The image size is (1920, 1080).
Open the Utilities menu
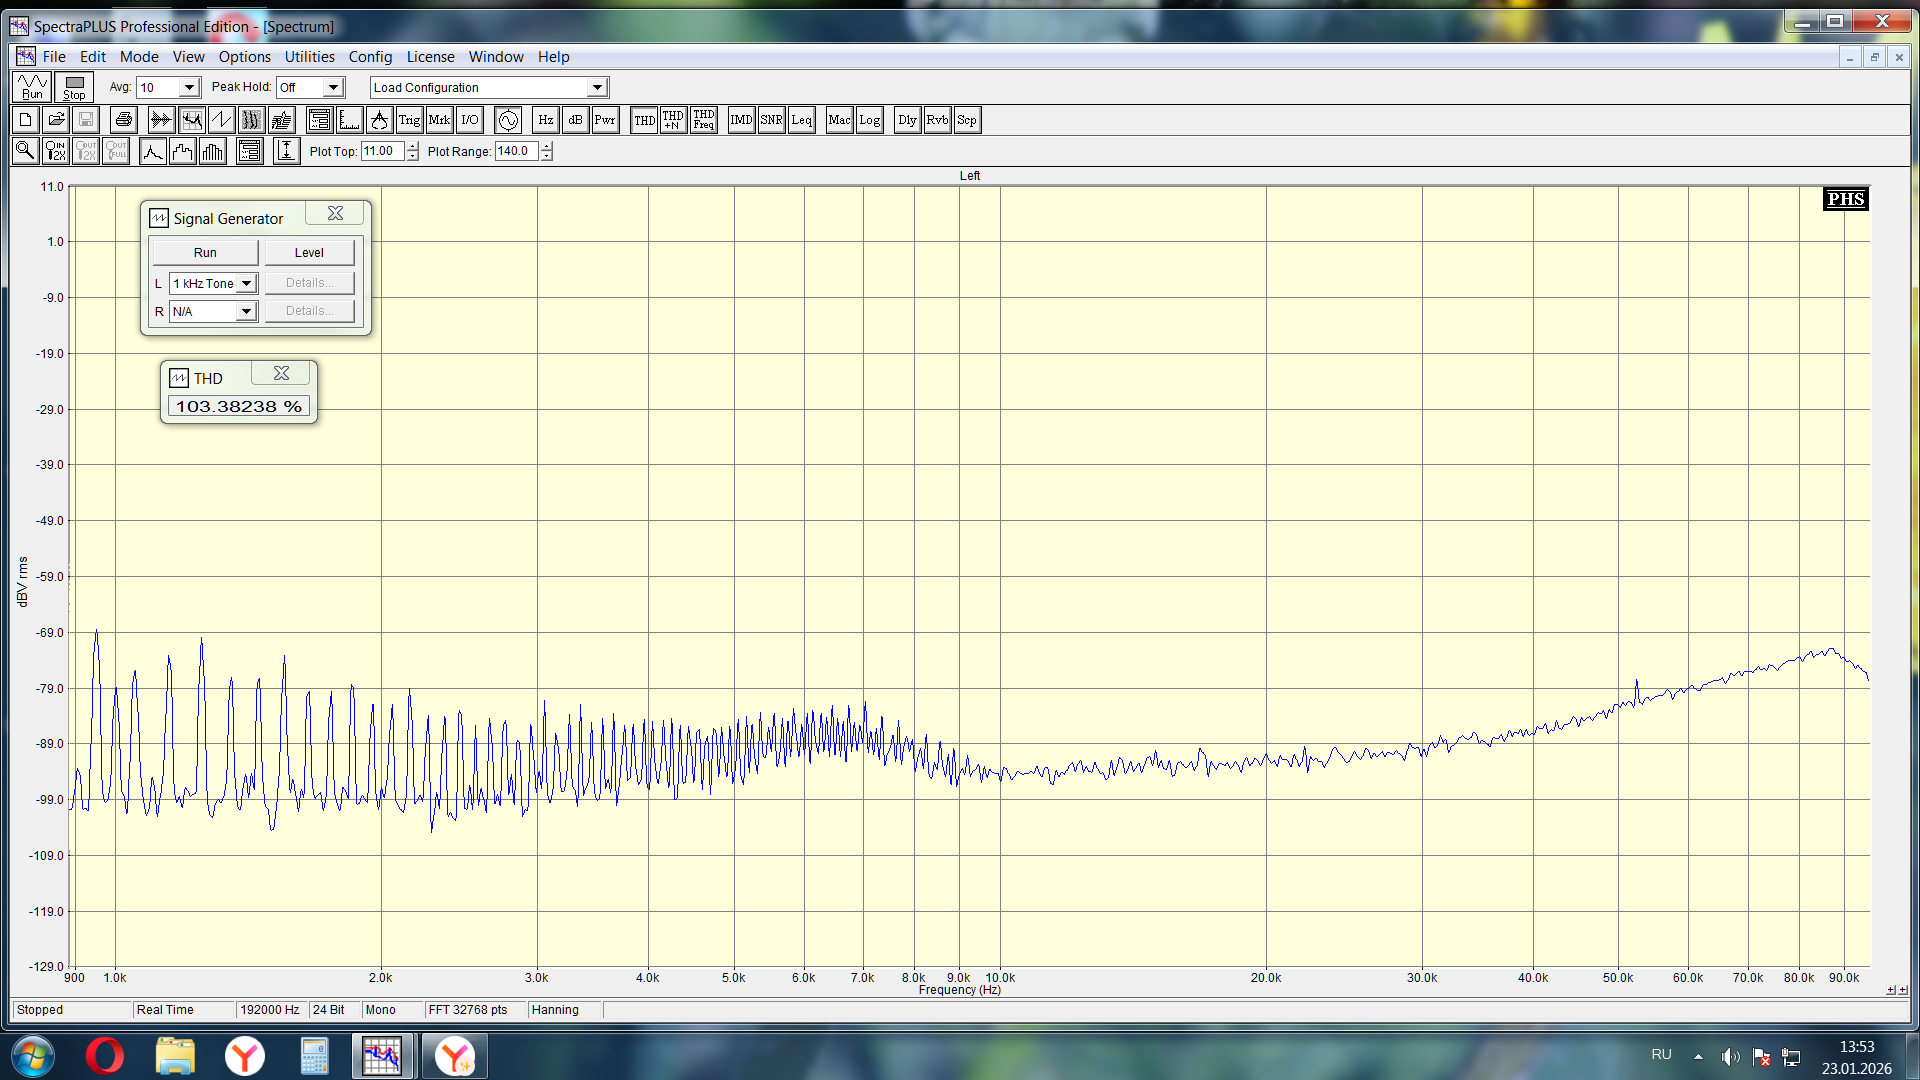pos(309,57)
